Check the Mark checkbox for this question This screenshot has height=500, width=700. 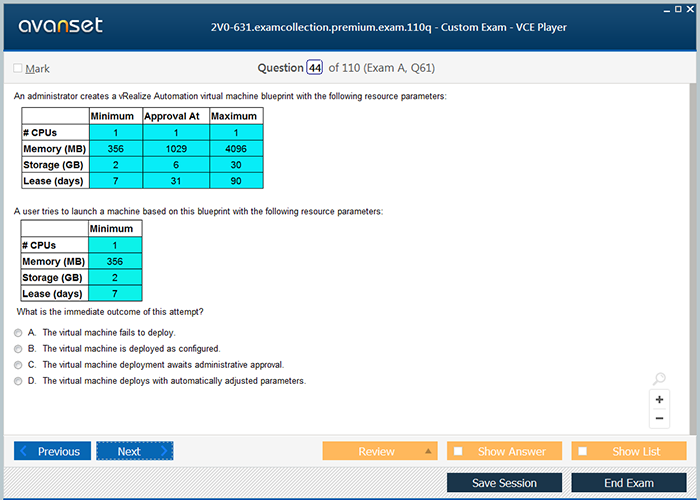click(x=18, y=69)
